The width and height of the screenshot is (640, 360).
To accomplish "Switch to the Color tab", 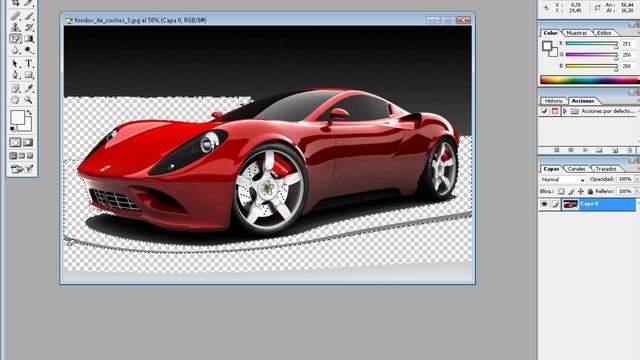I will pos(550,33).
